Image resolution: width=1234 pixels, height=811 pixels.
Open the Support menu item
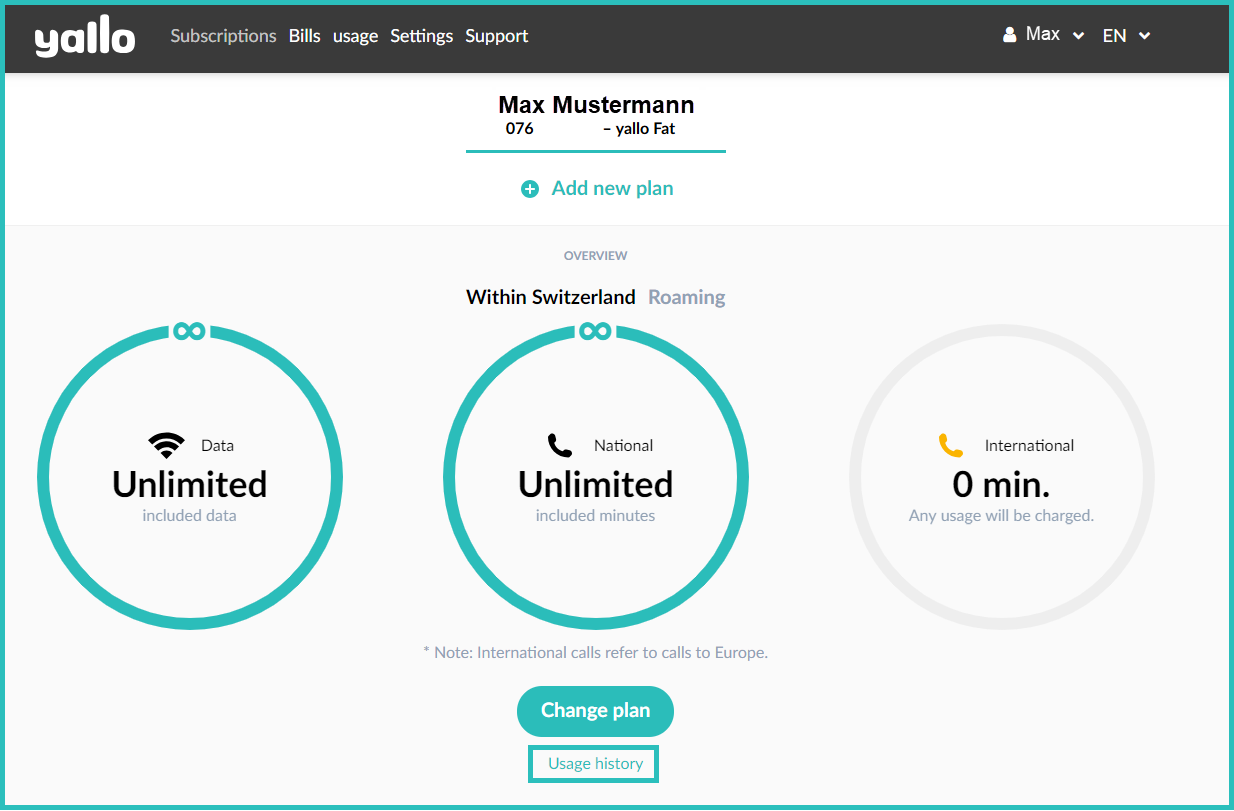[x=497, y=36]
